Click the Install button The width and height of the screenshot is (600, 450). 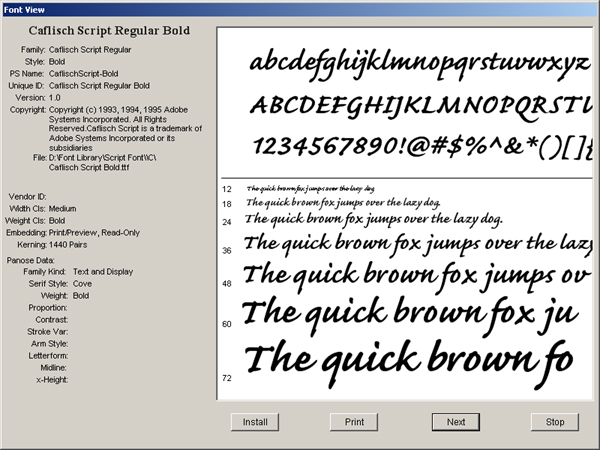(x=255, y=422)
